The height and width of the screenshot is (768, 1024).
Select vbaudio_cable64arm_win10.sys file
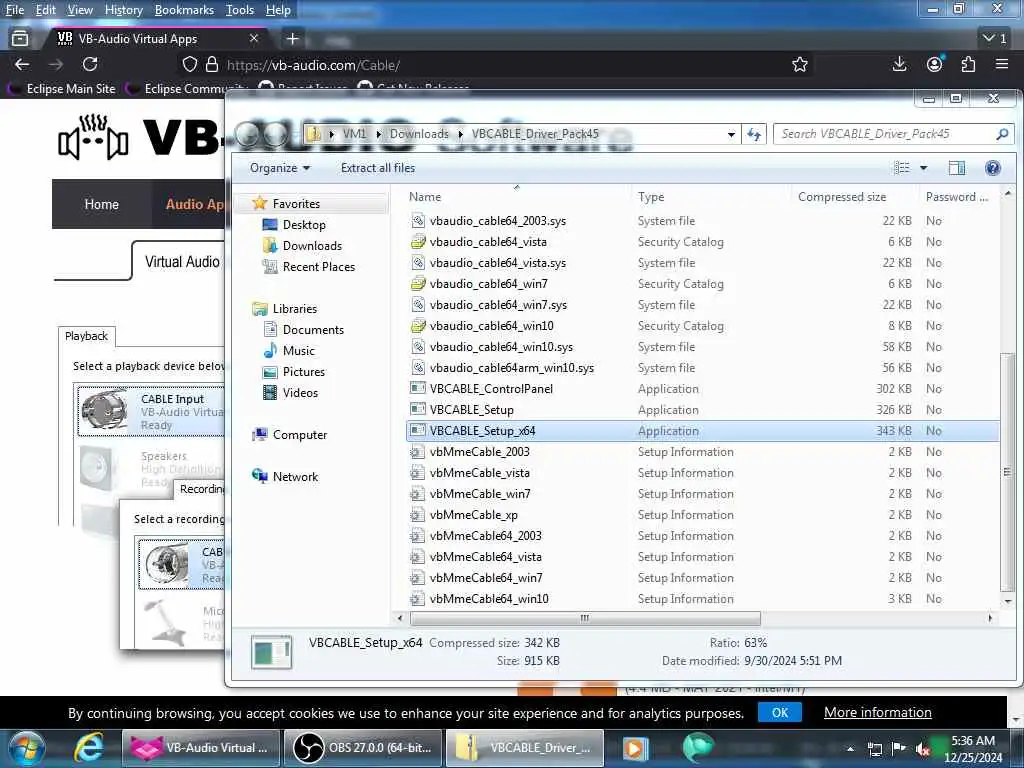click(511, 368)
